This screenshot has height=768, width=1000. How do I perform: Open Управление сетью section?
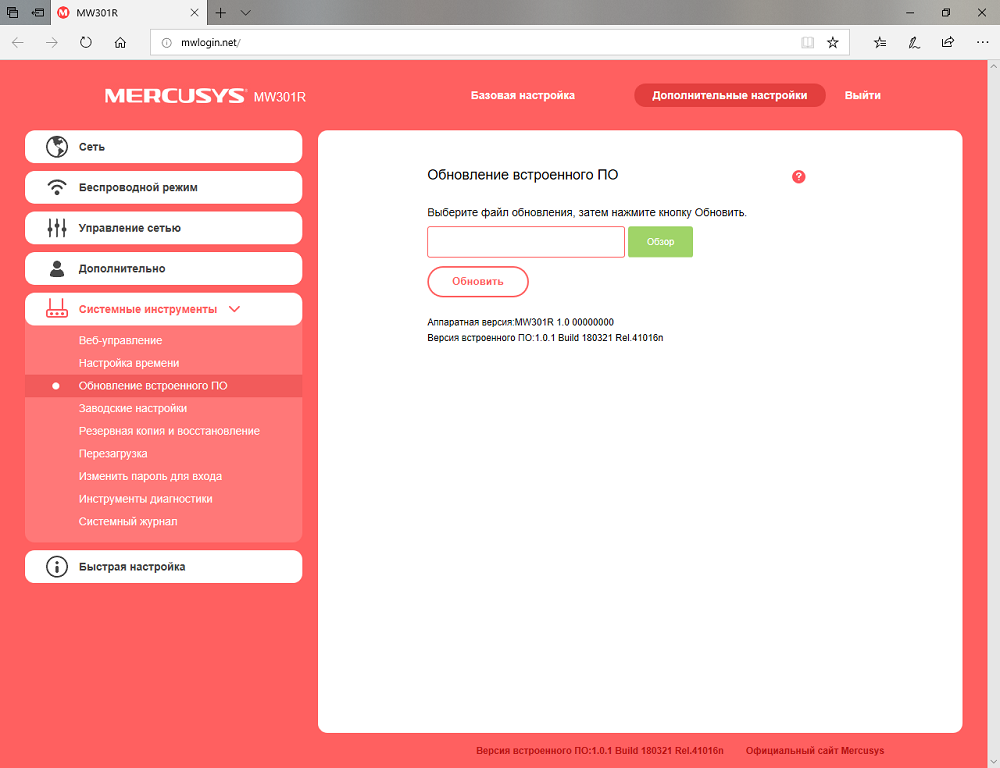[163, 228]
